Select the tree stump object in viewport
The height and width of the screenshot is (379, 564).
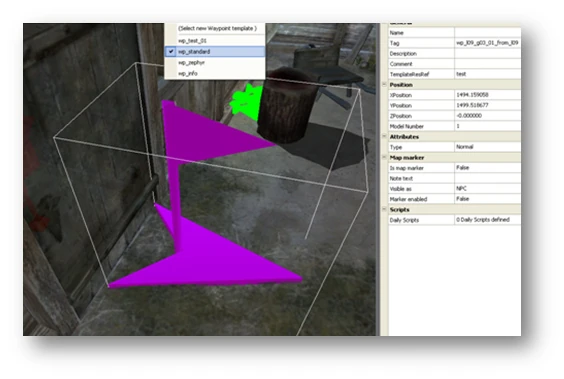(286, 108)
